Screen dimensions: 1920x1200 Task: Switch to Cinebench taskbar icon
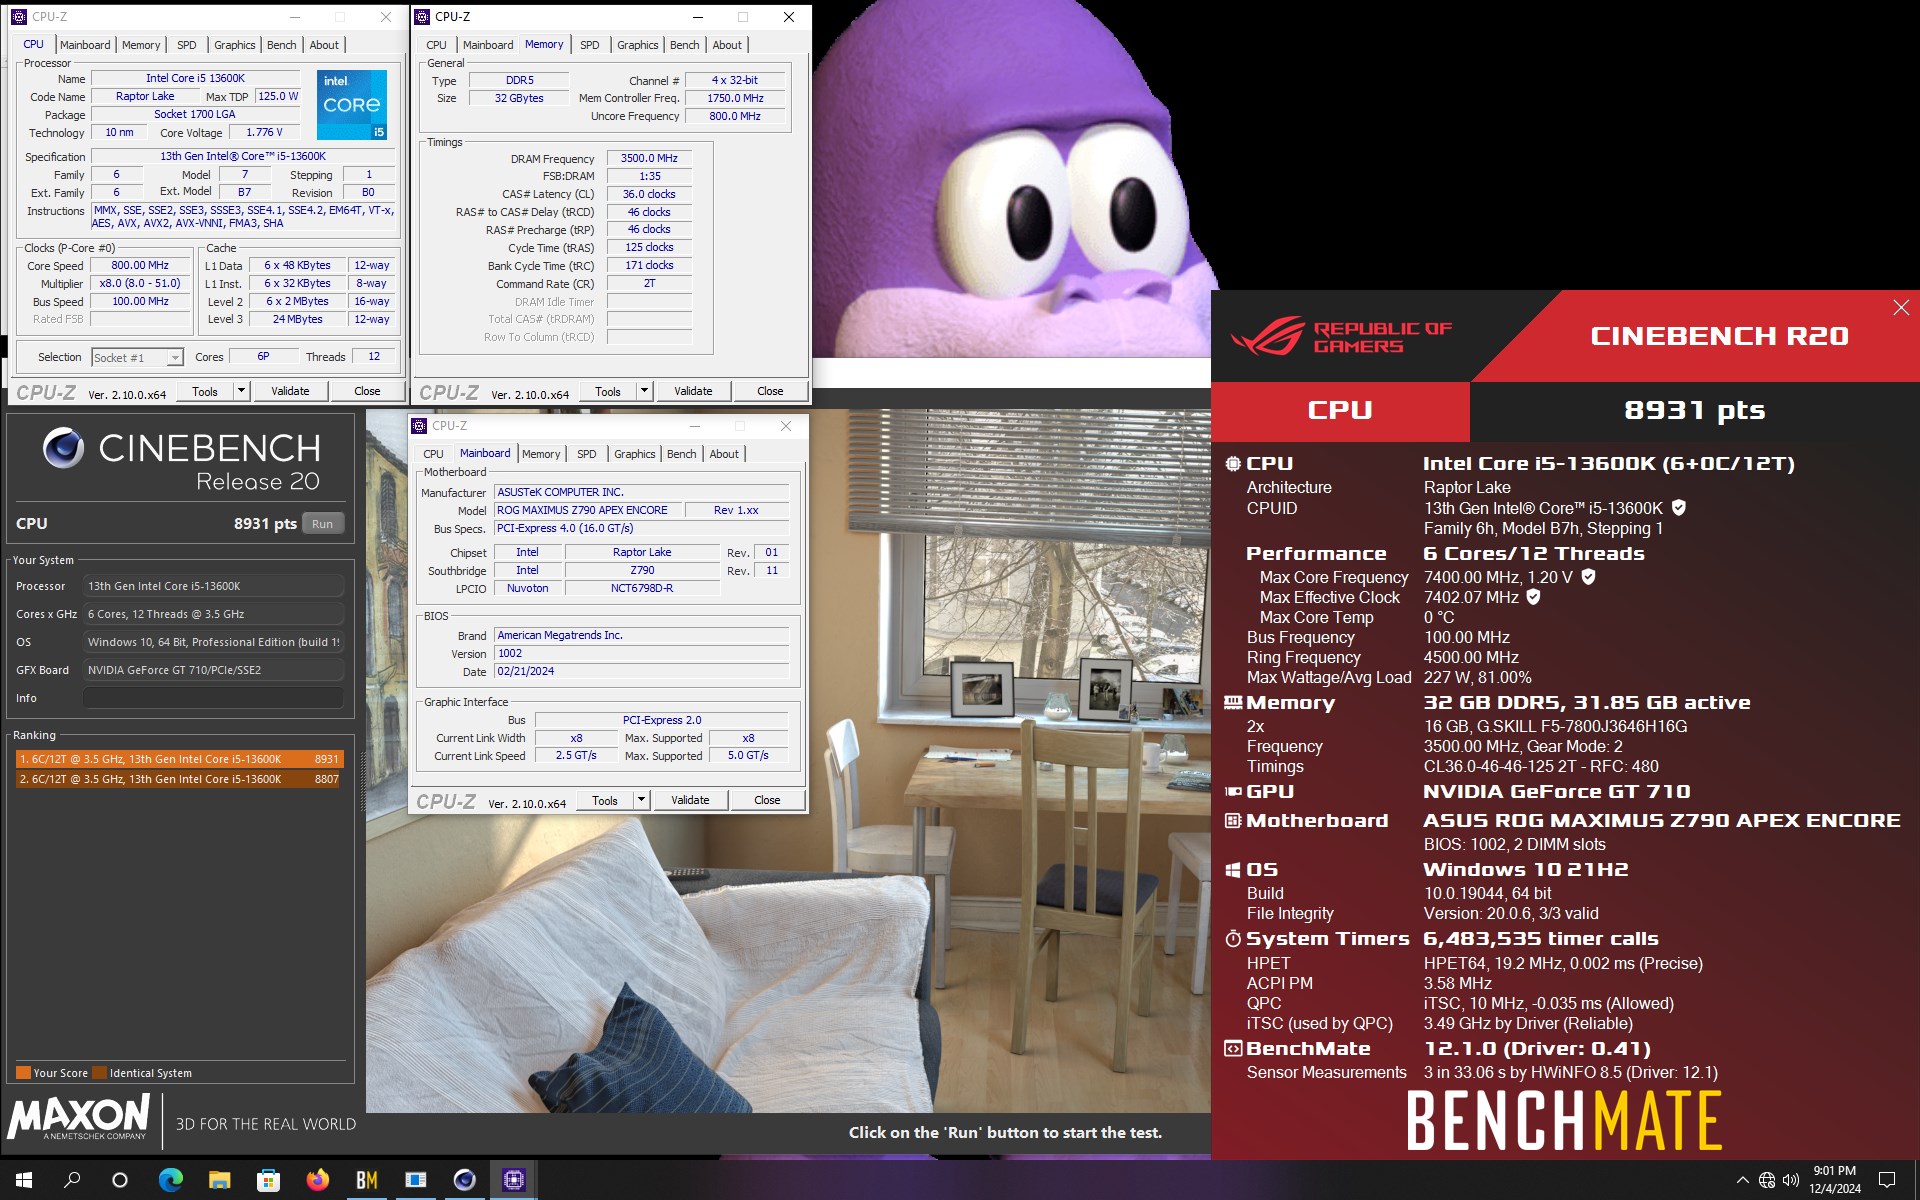tap(465, 1180)
